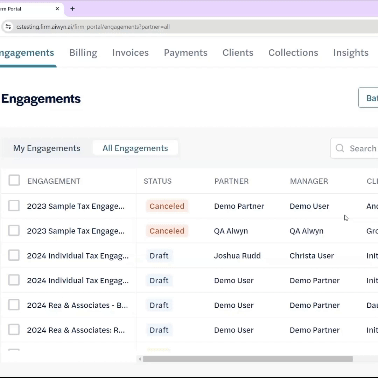Open 2024 Individual Tax Engagement by Joshua Rudd

pyautogui.click(x=78, y=256)
